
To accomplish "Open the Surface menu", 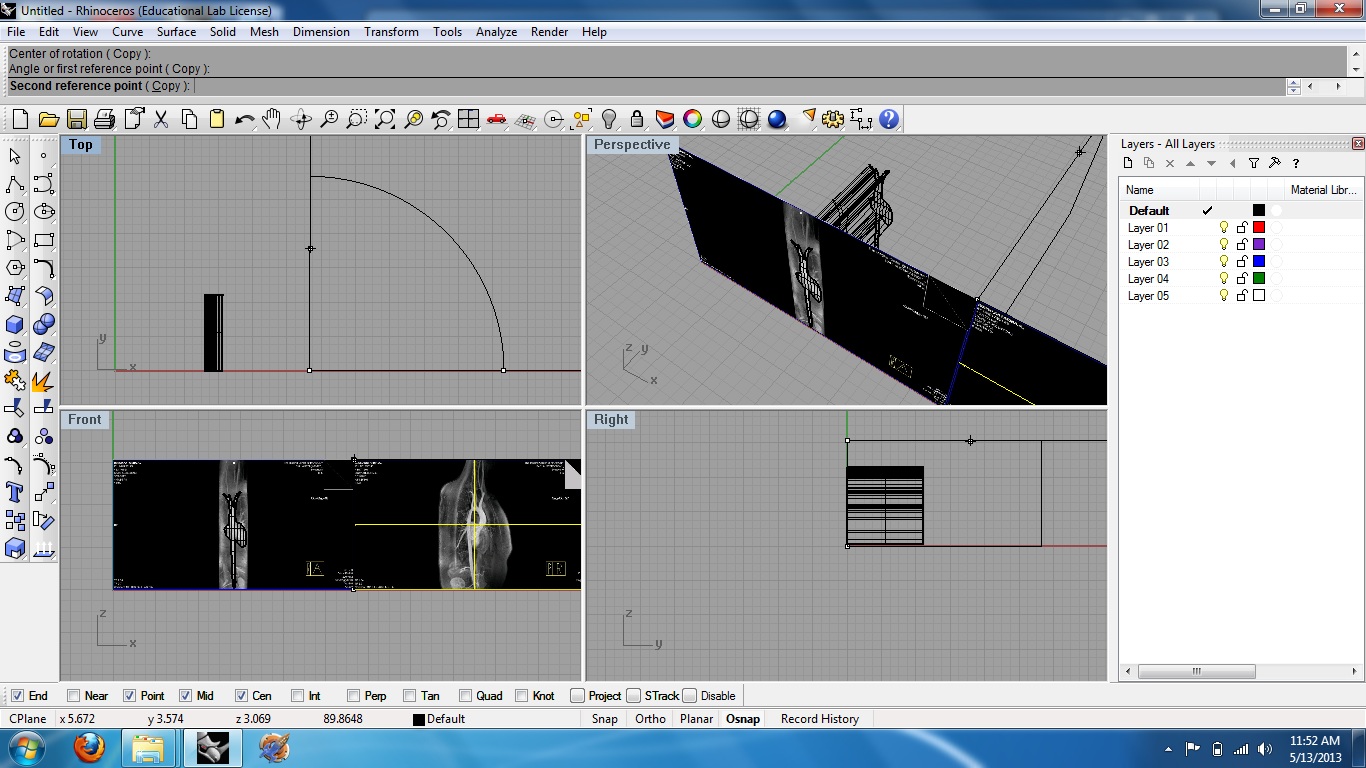I will (176, 32).
